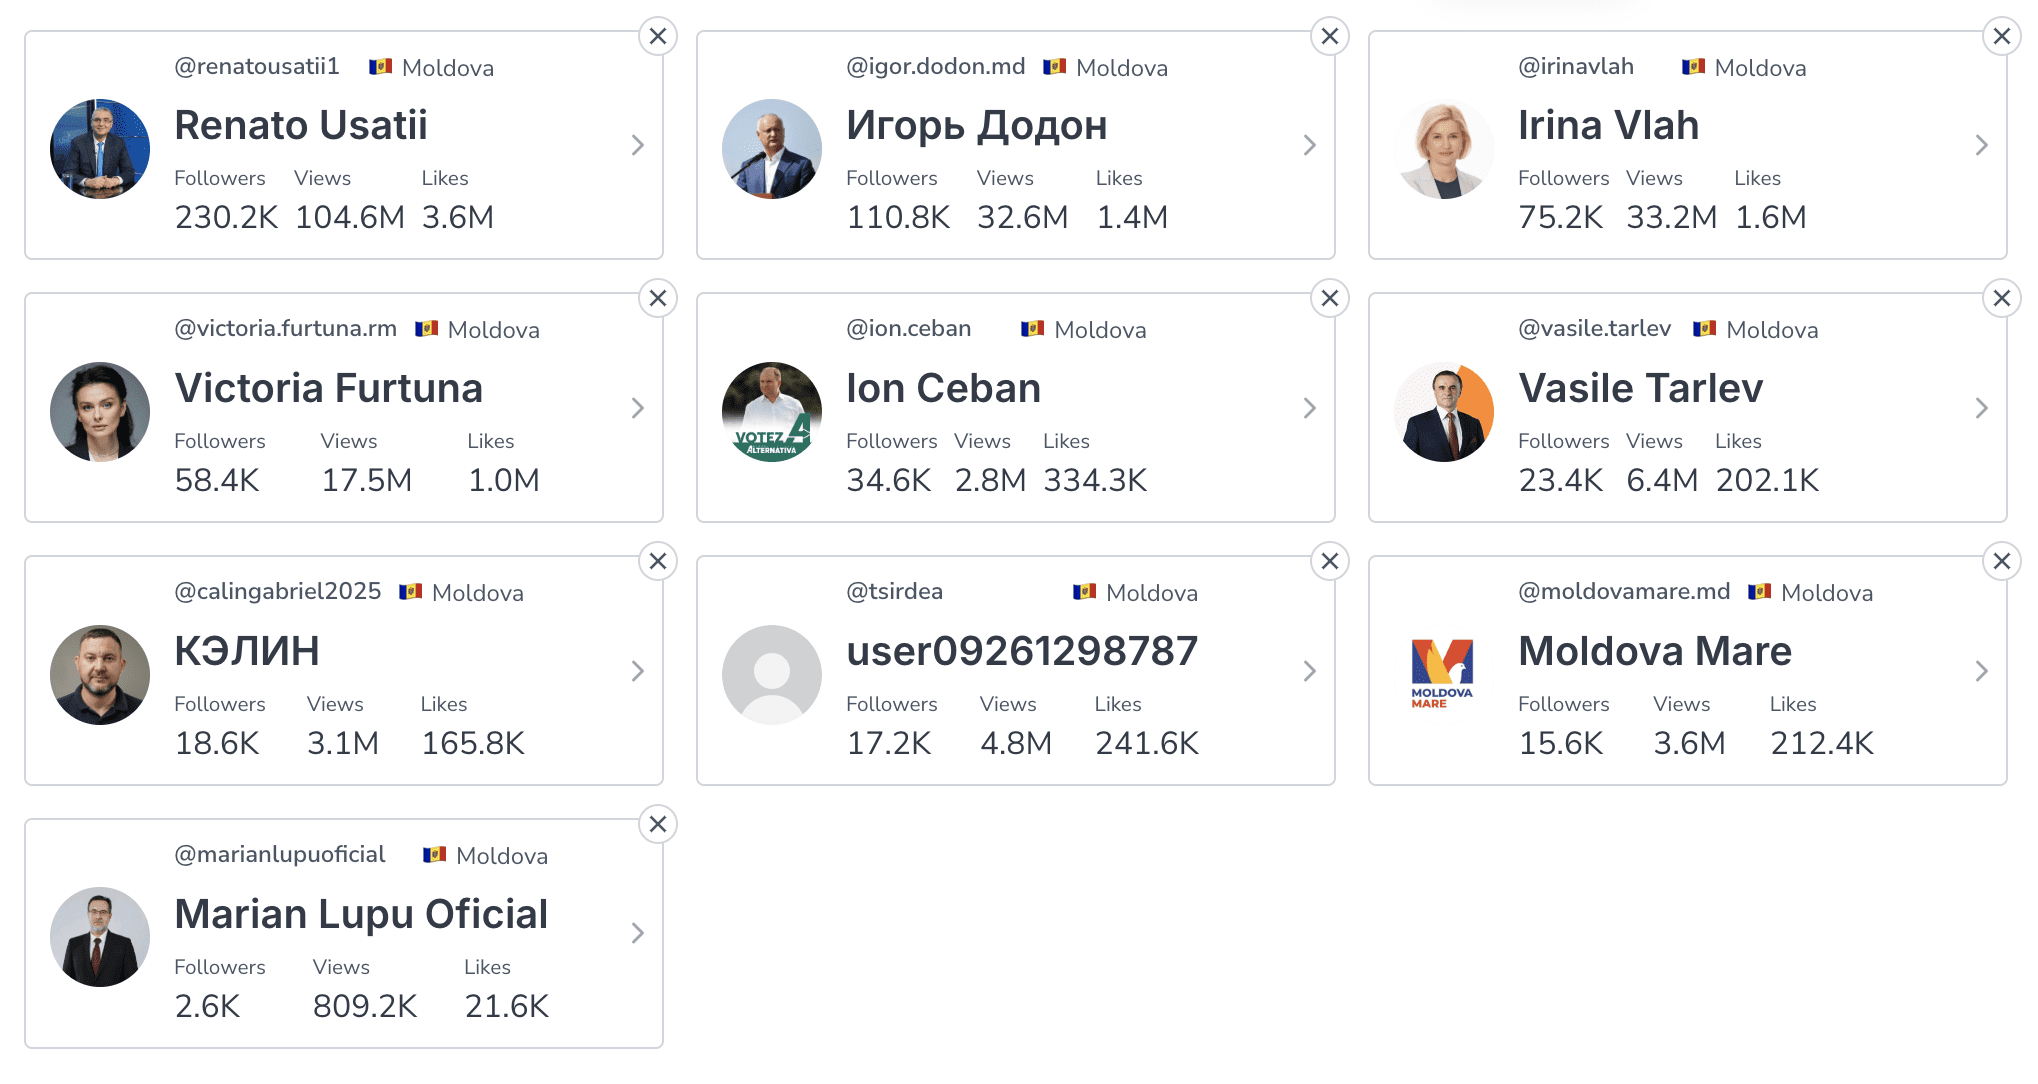
Task: Open the @igor.dodon.md handle
Action: coord(935,67)
